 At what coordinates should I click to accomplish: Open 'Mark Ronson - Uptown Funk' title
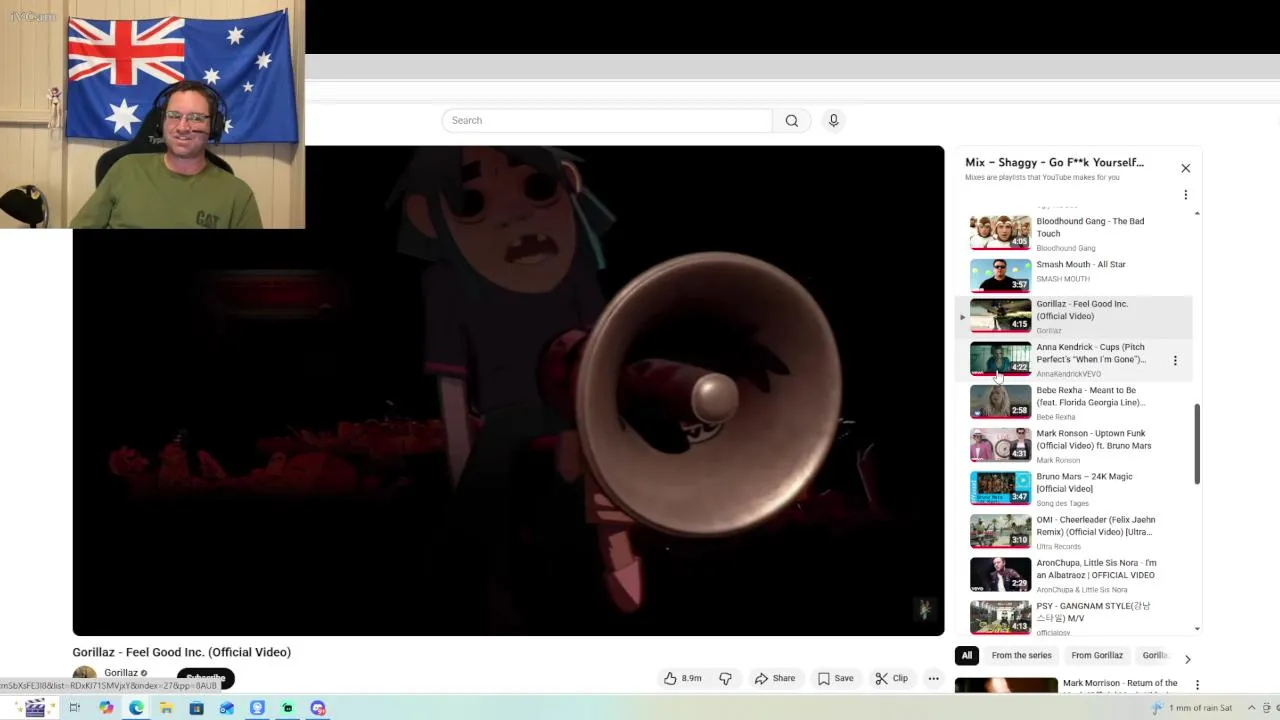1094,440
